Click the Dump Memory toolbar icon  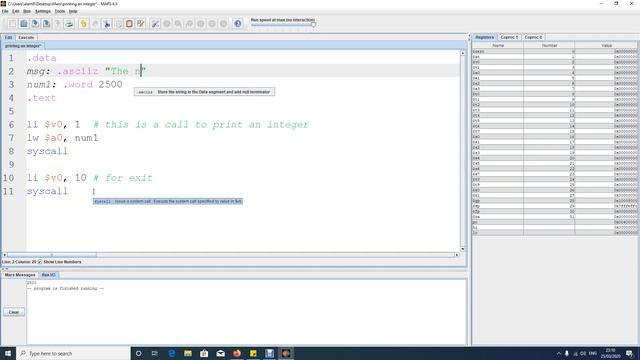tap(58, 24)
